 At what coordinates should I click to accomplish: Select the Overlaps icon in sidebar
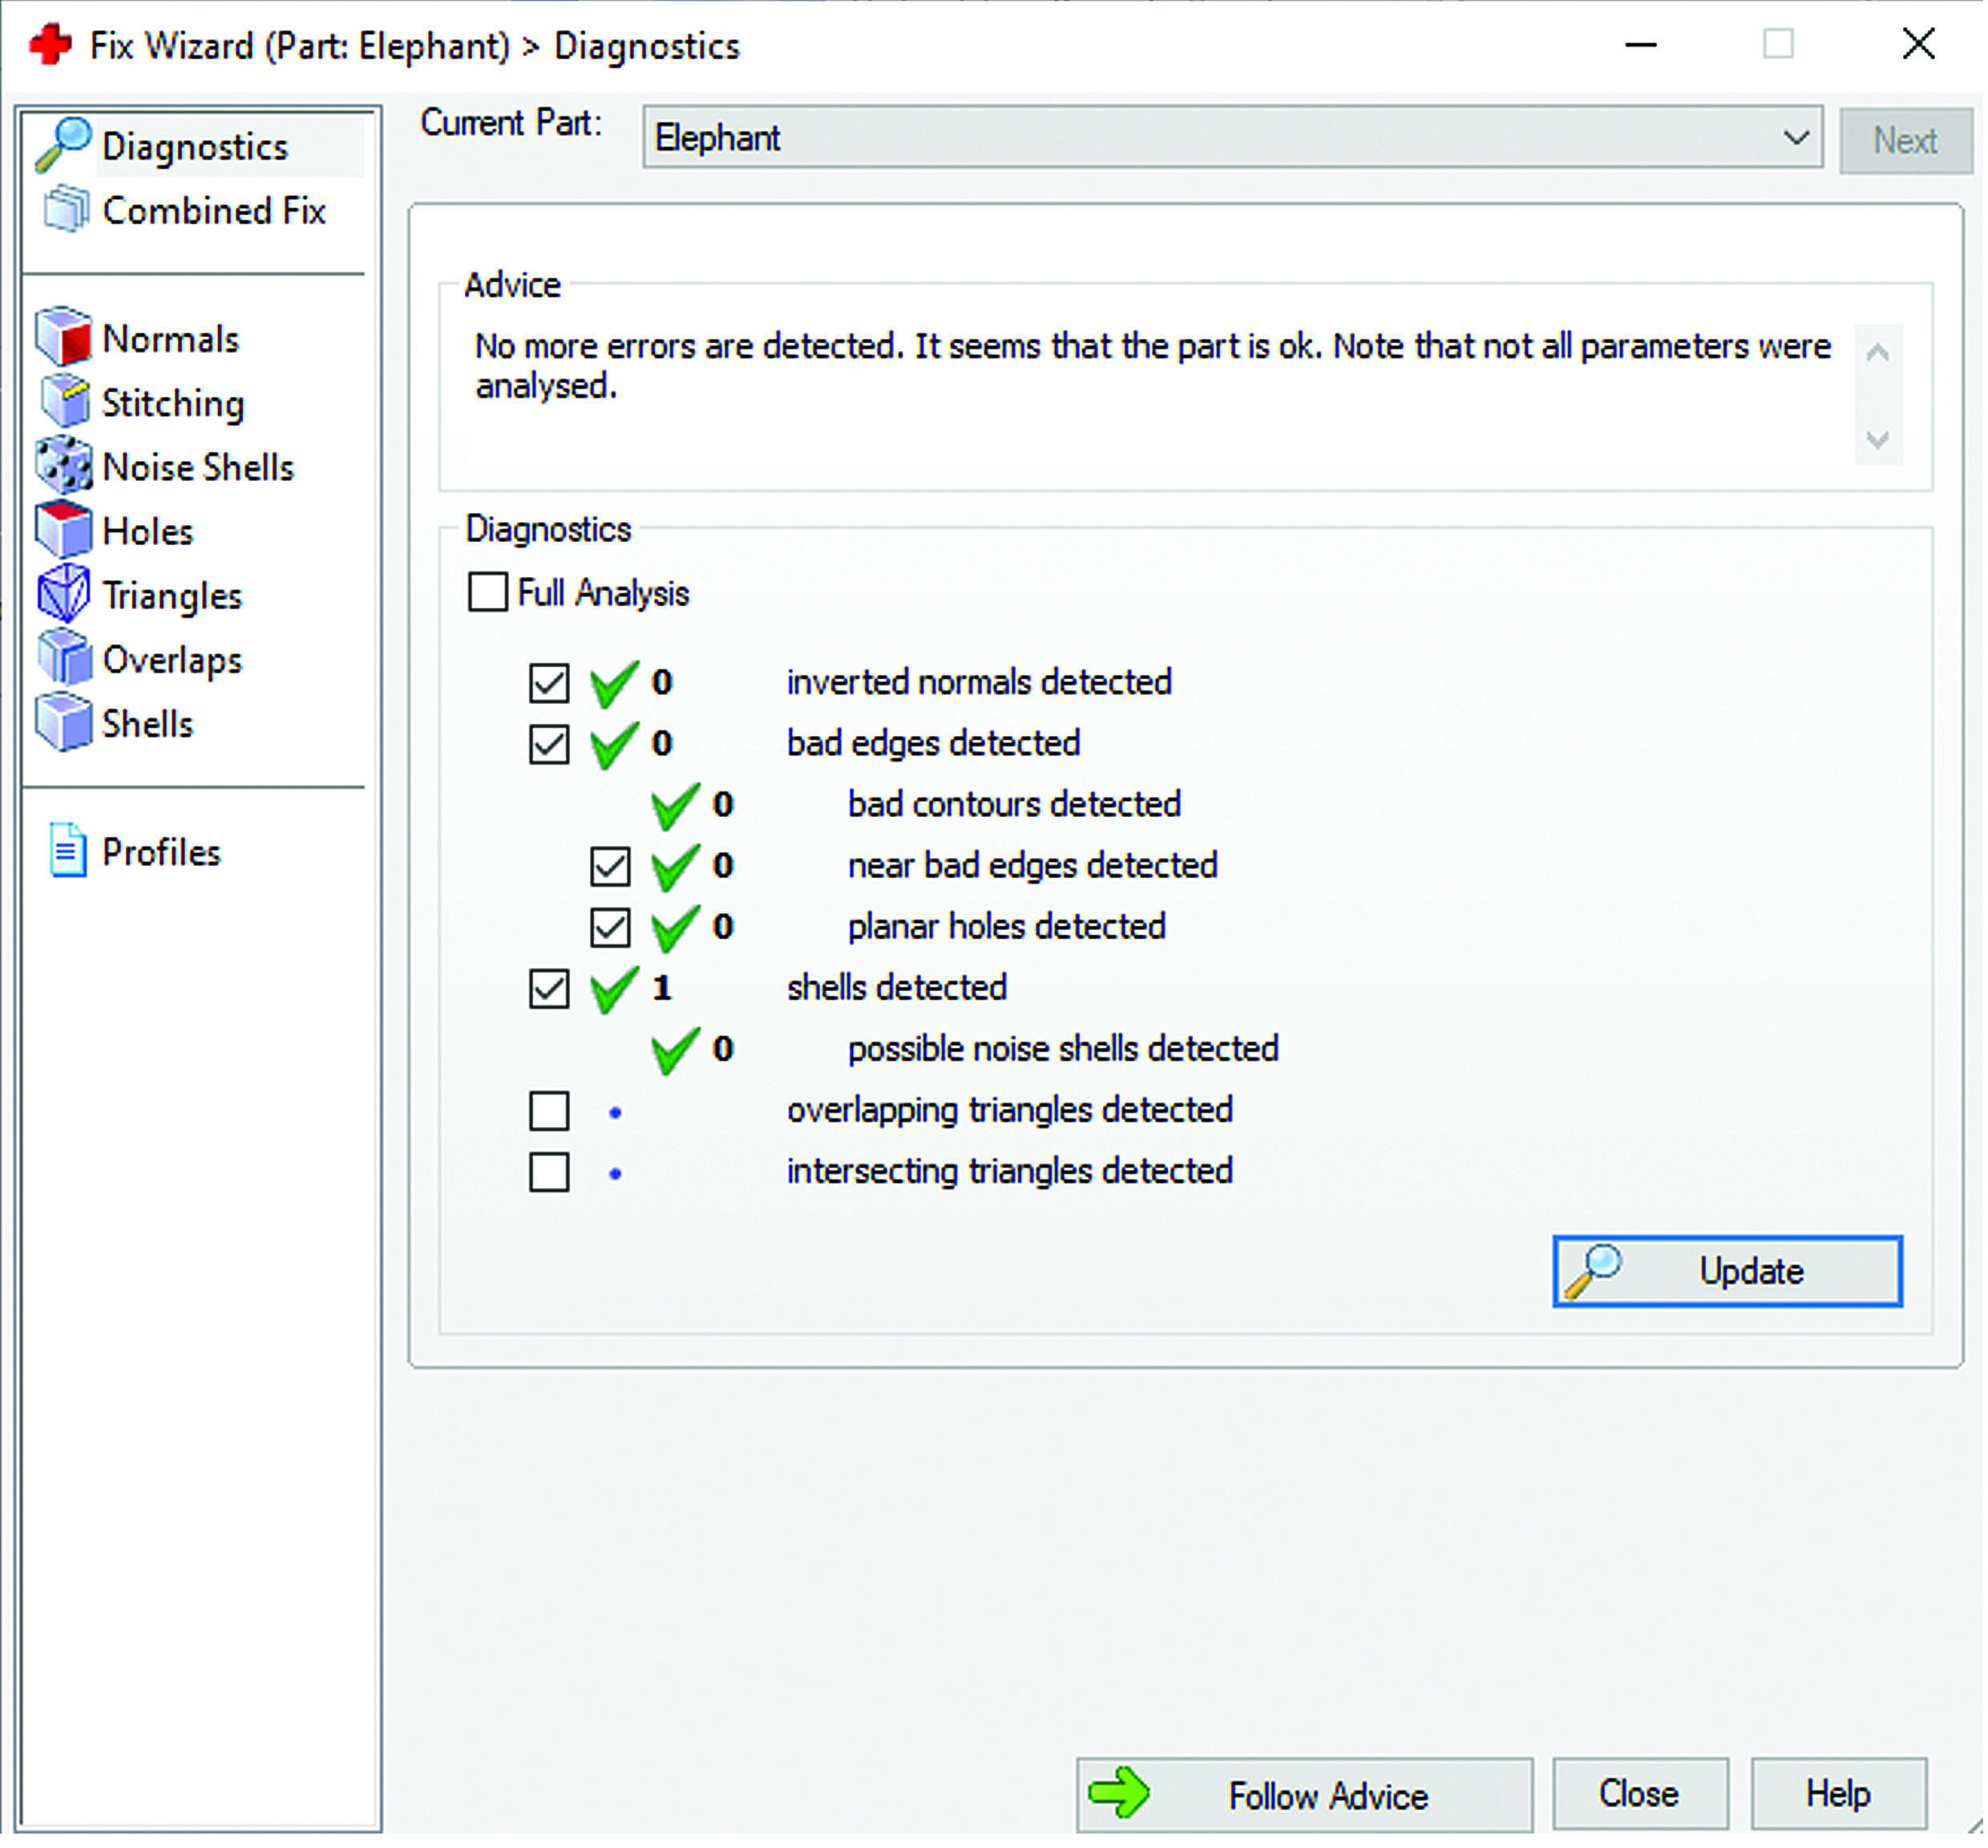(x=64, y=658)
